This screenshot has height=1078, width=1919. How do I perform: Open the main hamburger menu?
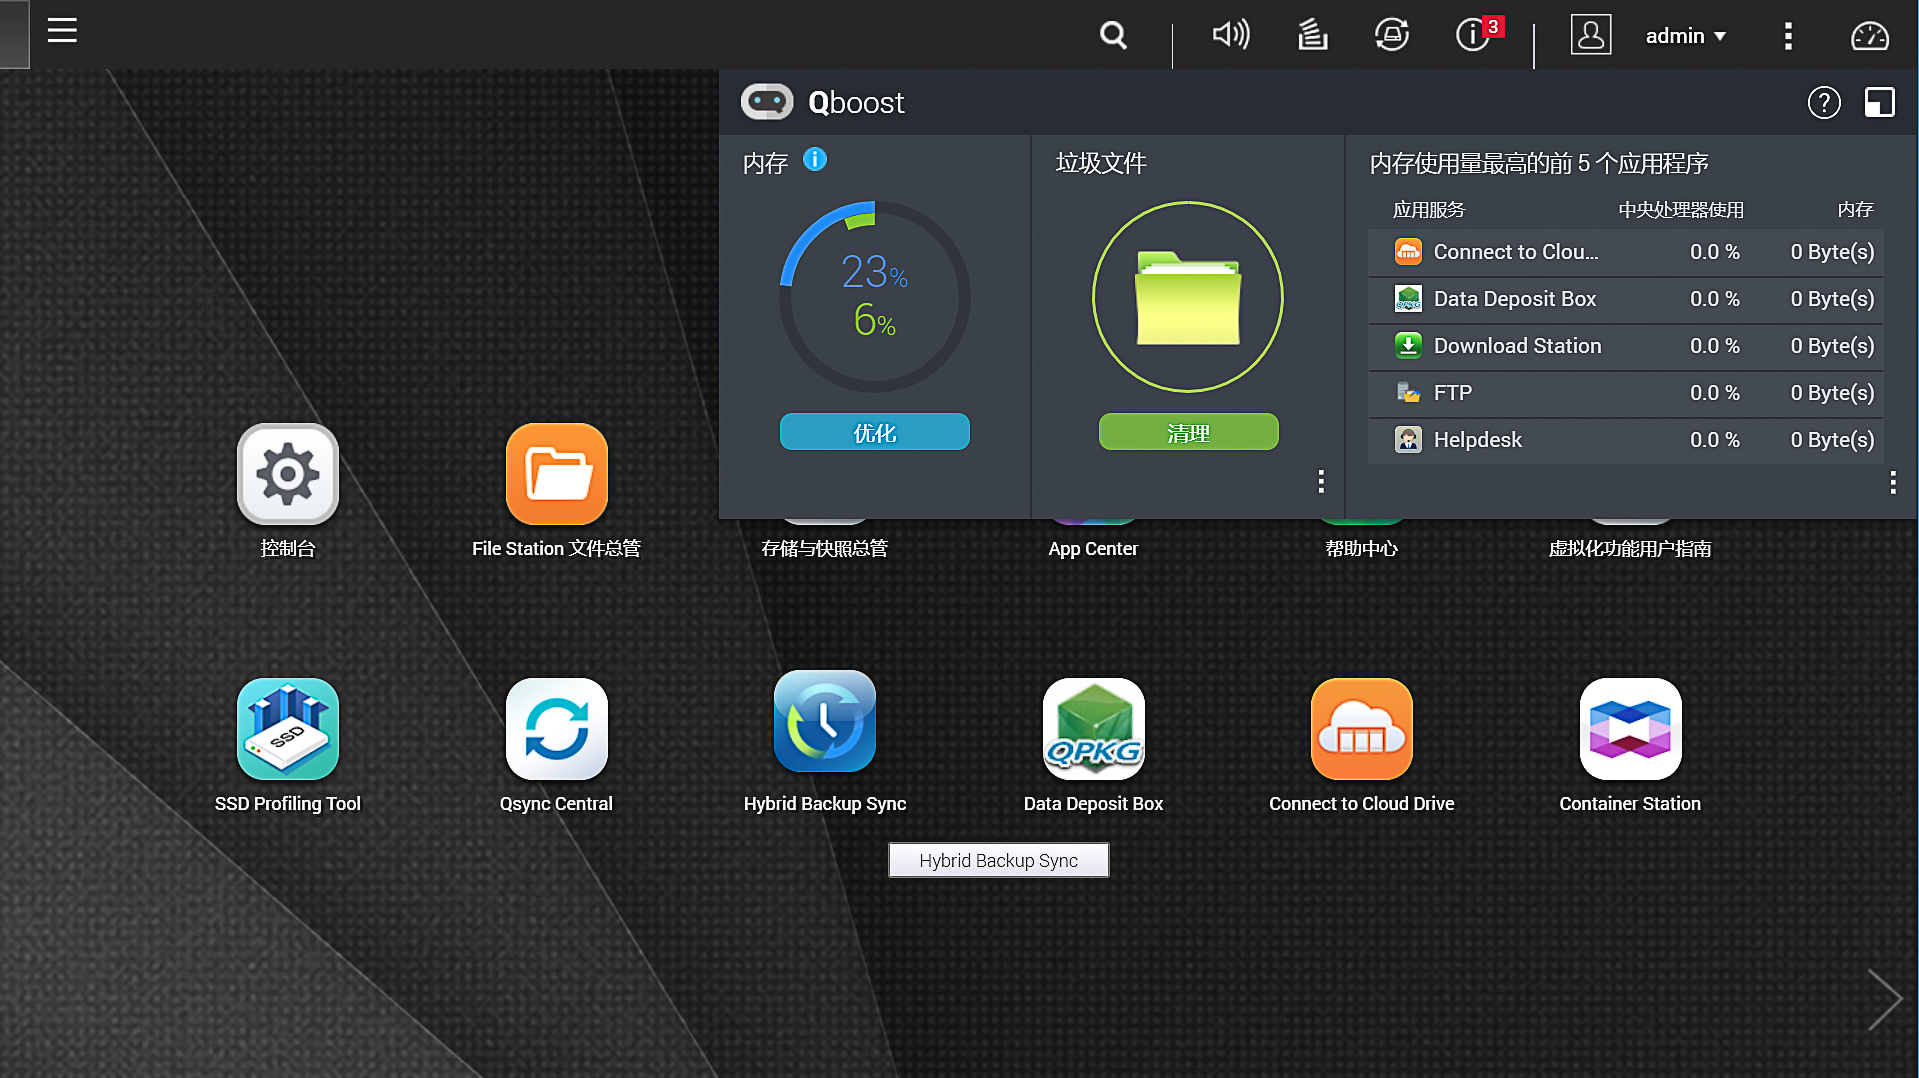point(62,31)
